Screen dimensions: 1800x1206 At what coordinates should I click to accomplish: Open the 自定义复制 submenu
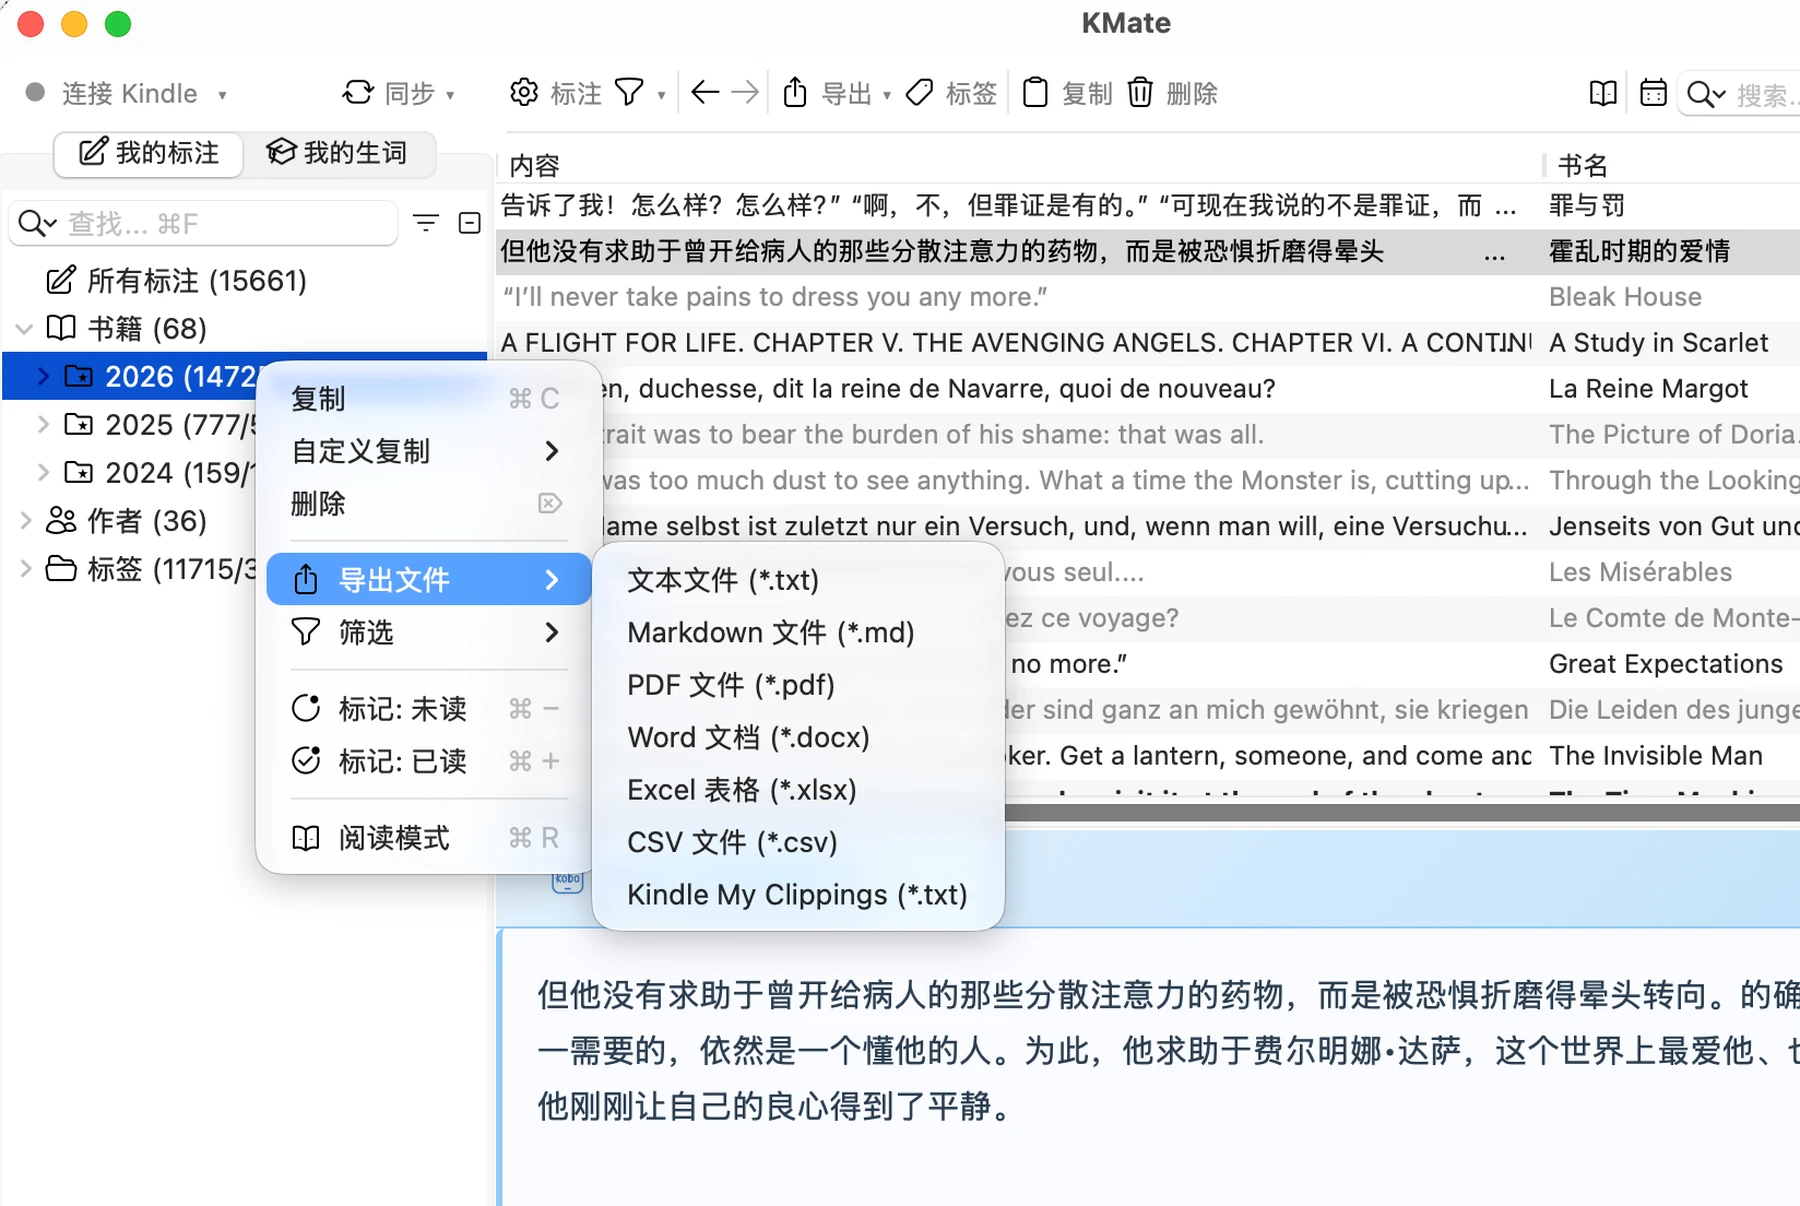coord(428,451)
